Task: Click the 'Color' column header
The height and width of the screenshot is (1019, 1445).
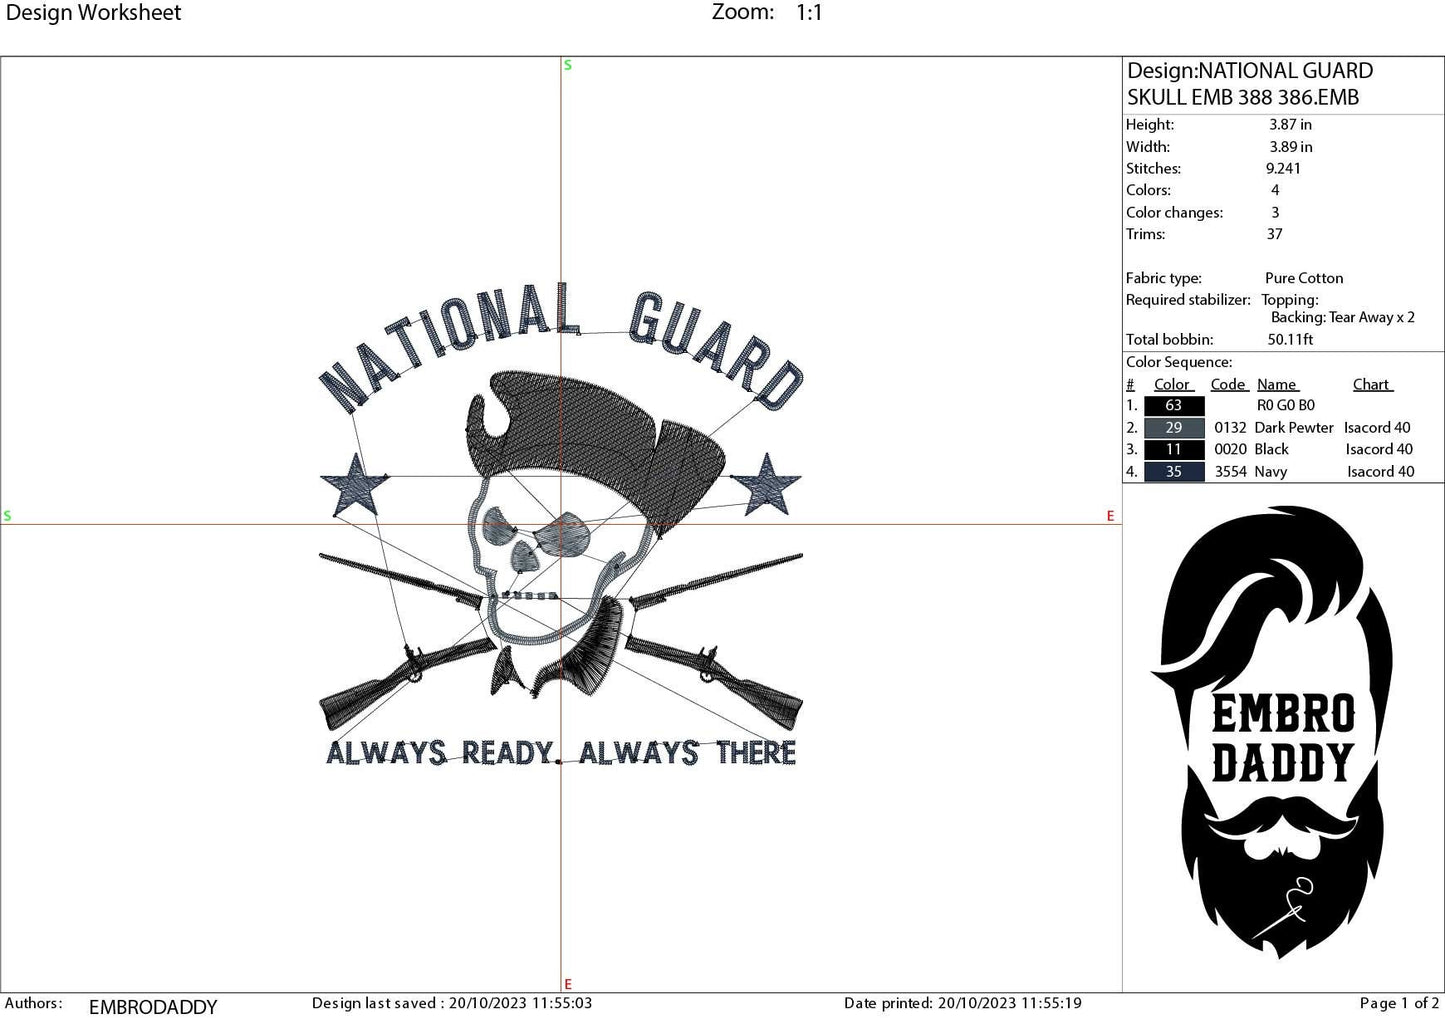Action: pyautogui.click(x=1172, y=385)
